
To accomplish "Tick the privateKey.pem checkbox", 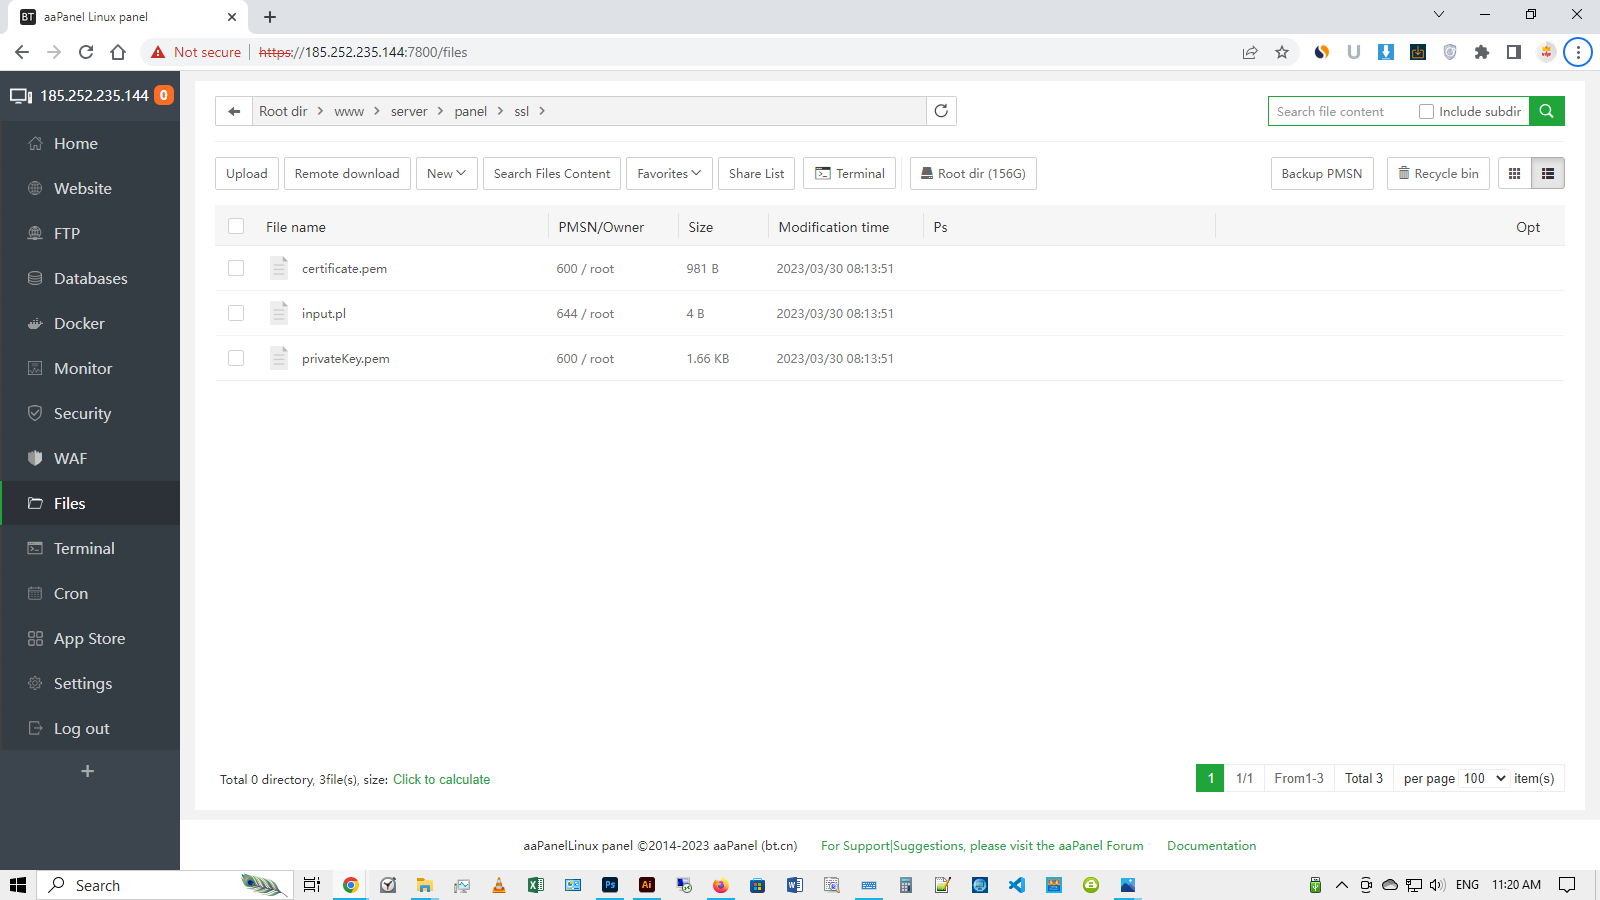I will coord(236,358).
